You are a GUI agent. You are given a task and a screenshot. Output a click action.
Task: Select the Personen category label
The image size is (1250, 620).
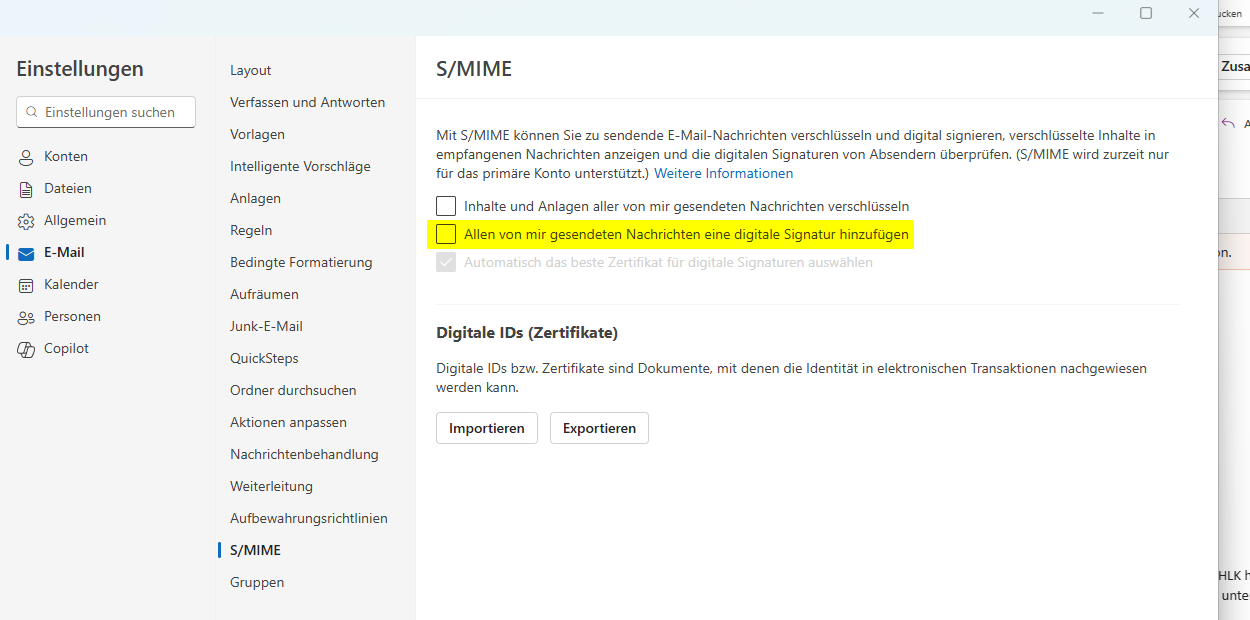coord(72,316)
